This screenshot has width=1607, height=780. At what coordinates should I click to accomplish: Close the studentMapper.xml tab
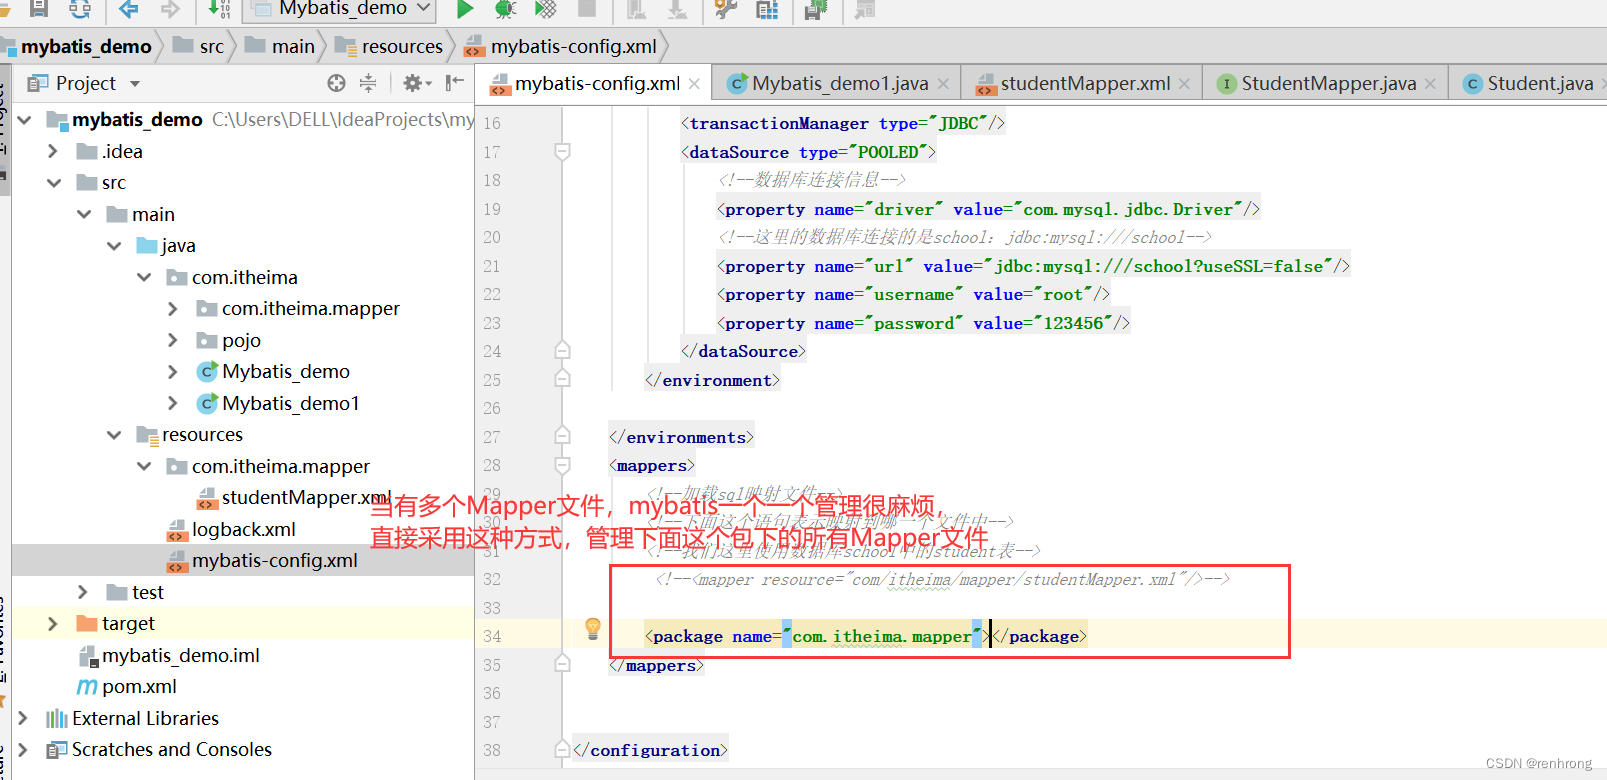tap(1185, 84)
